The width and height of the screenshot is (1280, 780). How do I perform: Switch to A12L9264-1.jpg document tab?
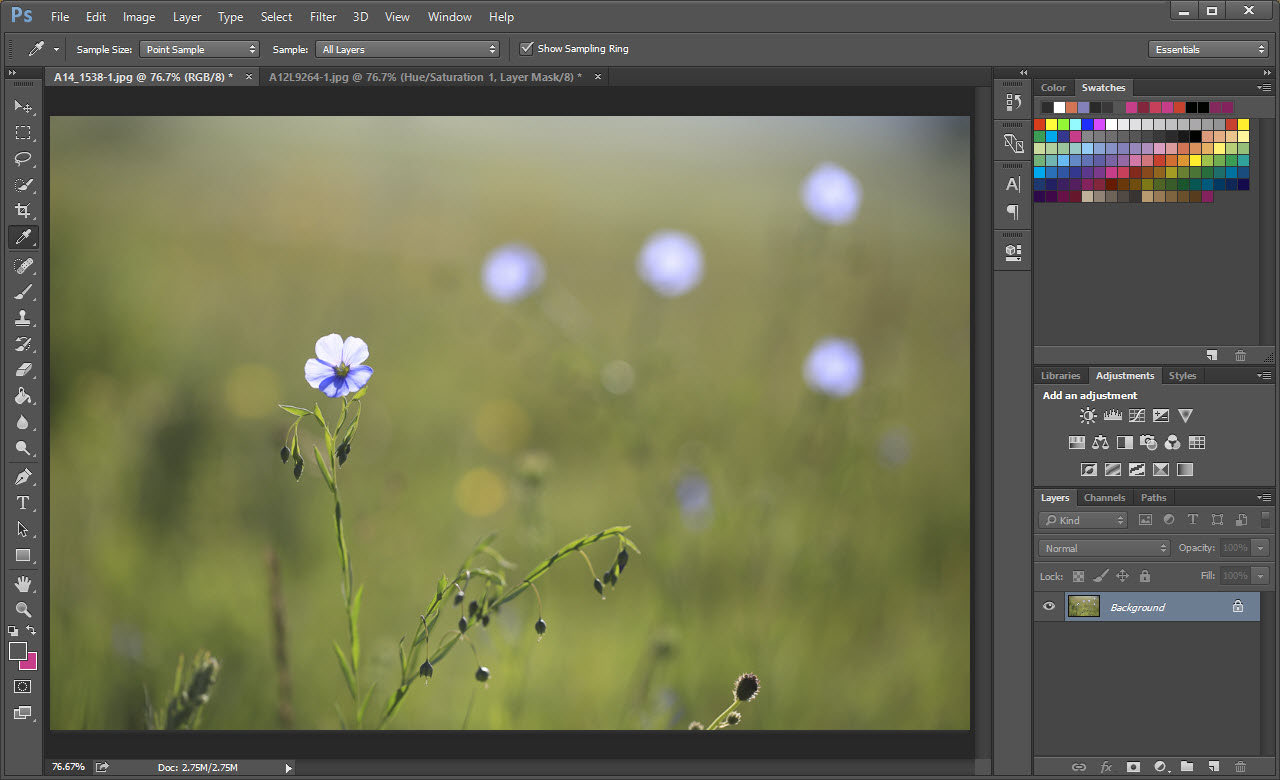[425, 76]
